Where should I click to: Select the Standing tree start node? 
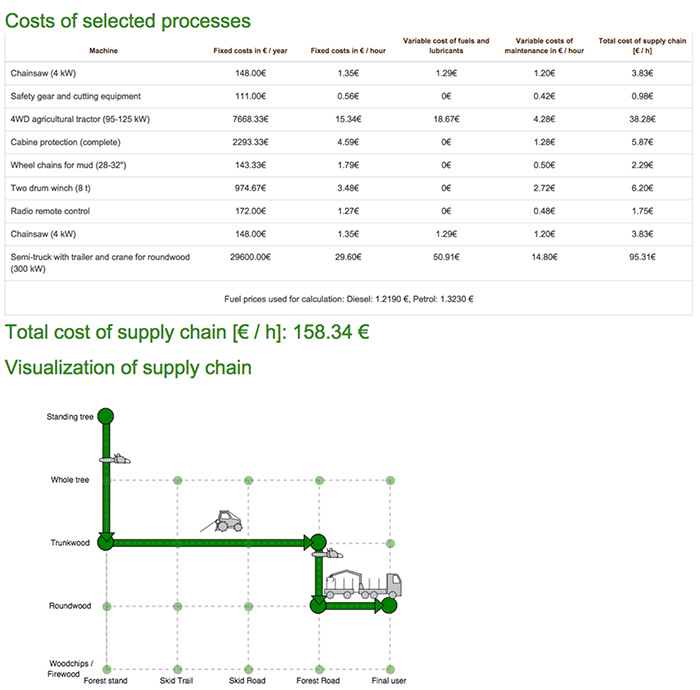pos(107,416)
